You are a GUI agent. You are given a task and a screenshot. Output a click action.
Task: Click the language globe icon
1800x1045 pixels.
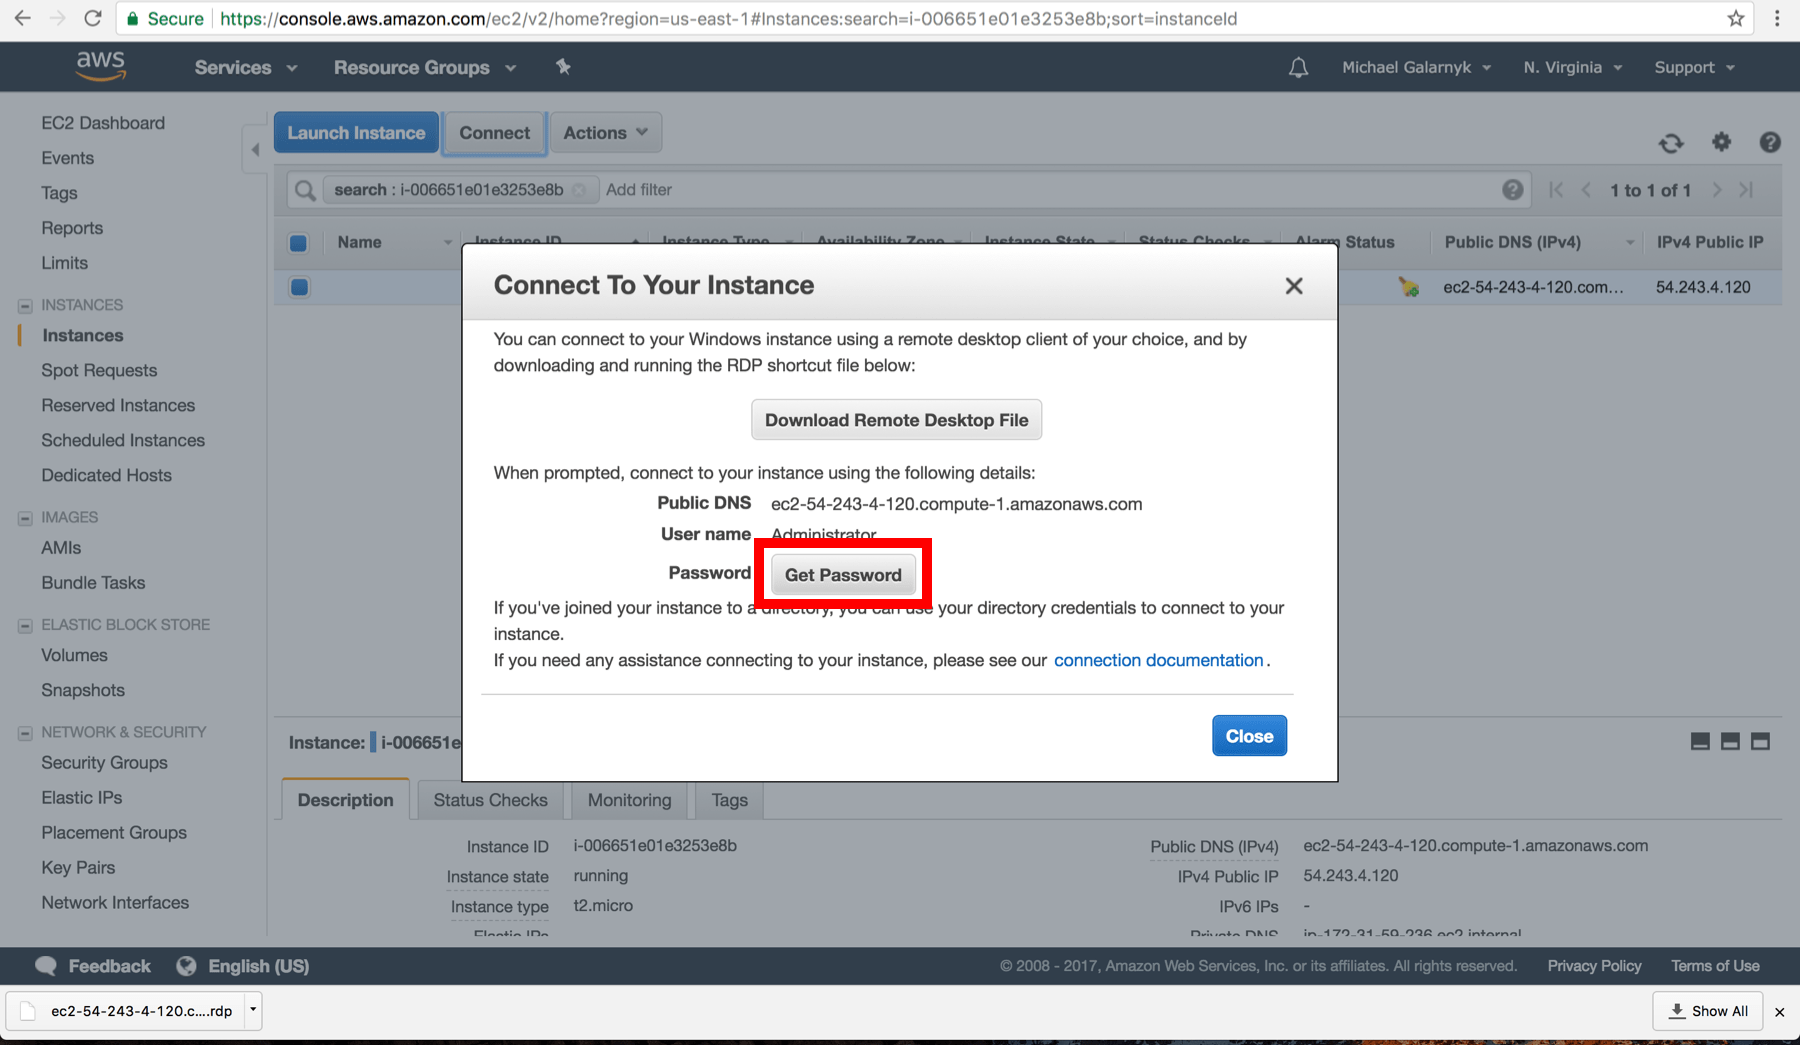(x=186, y=965)
